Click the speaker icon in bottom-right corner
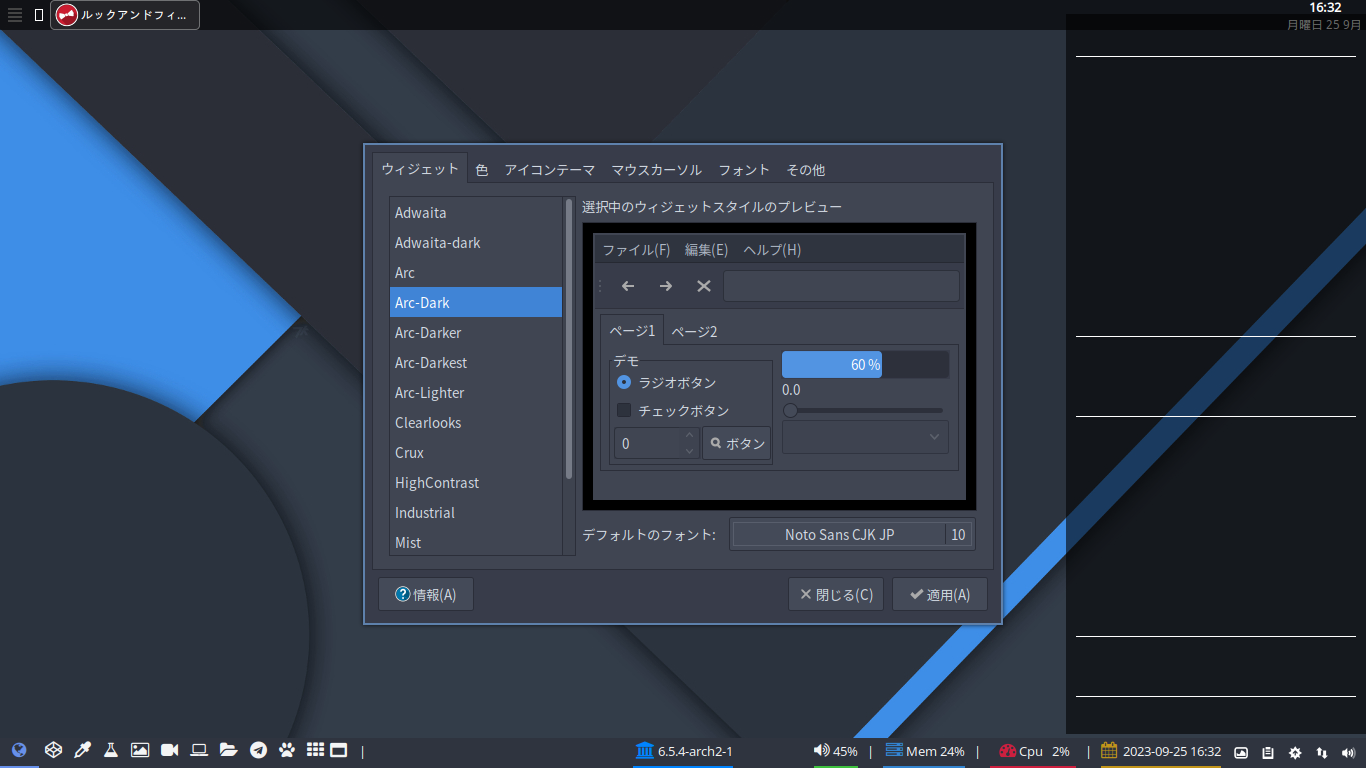 pos(1349,752)
